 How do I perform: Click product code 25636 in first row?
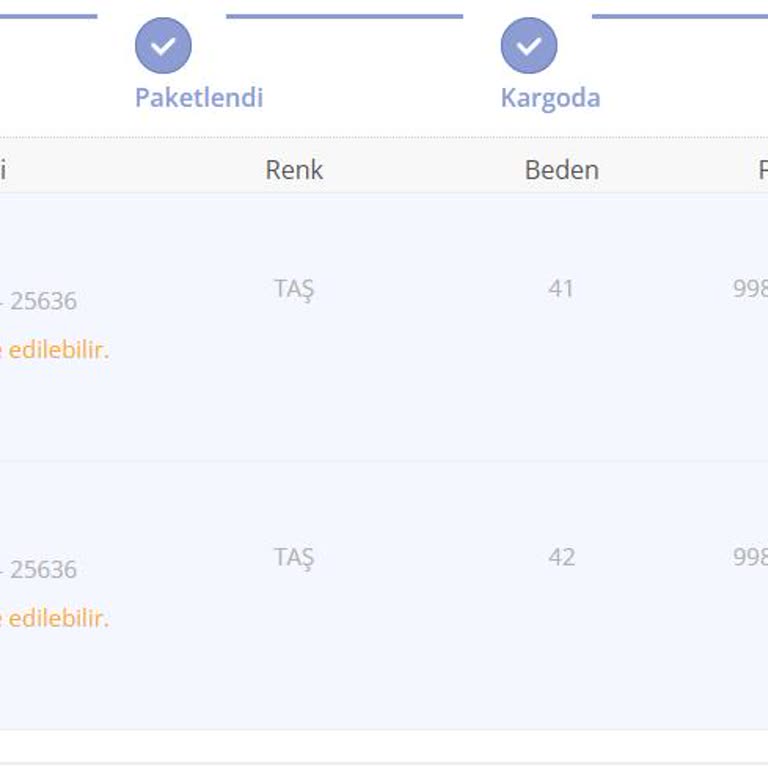point(43,301)
